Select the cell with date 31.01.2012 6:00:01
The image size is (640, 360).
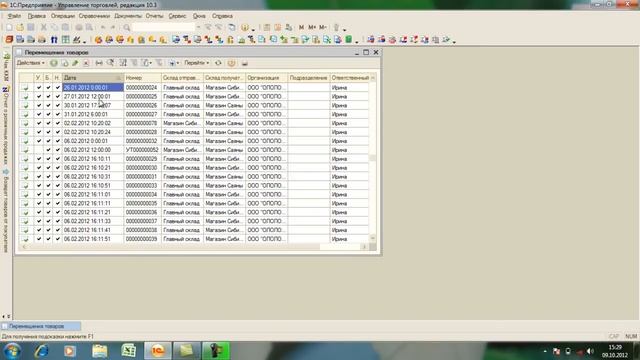(93, 114)
